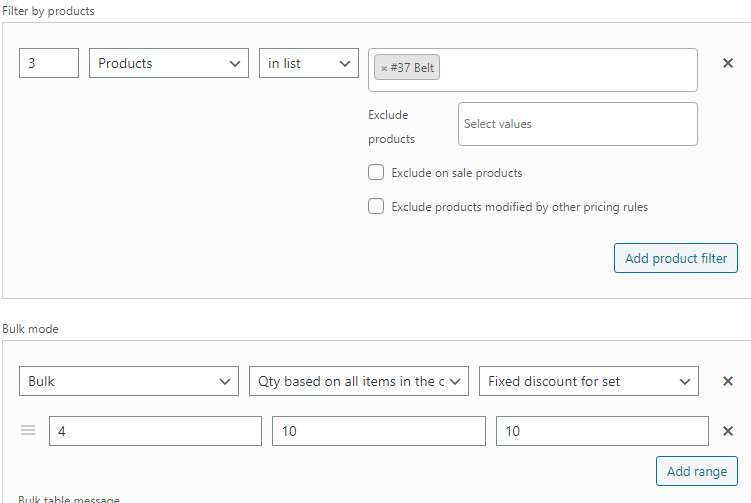Click the discount value field showing 10

point(602,431)
